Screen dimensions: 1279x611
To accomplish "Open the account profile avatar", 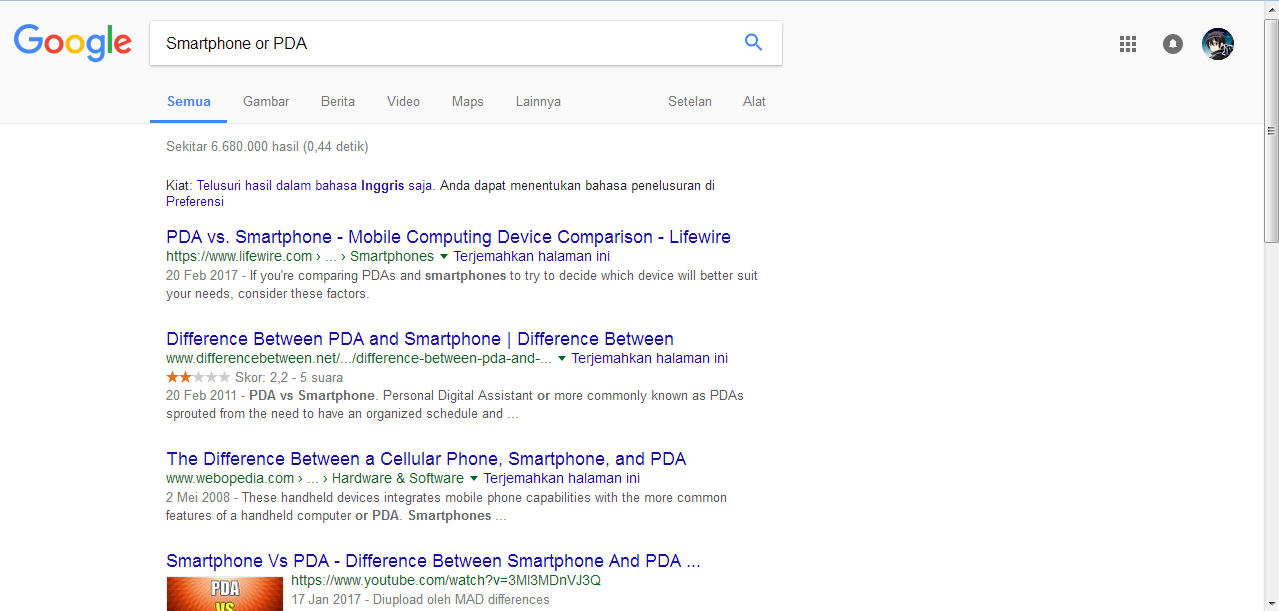I will coord(1218,44).
